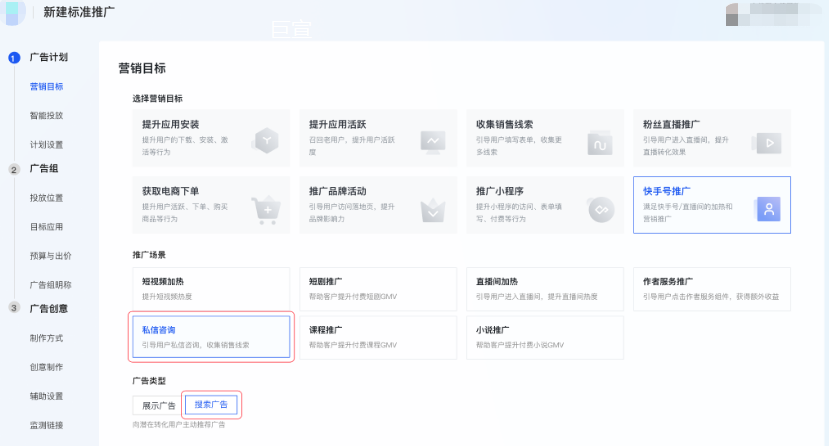This screenshot has width=829, height=446.
Task: Select 快手号推广 marketing goal
Action: click(712, 205)
